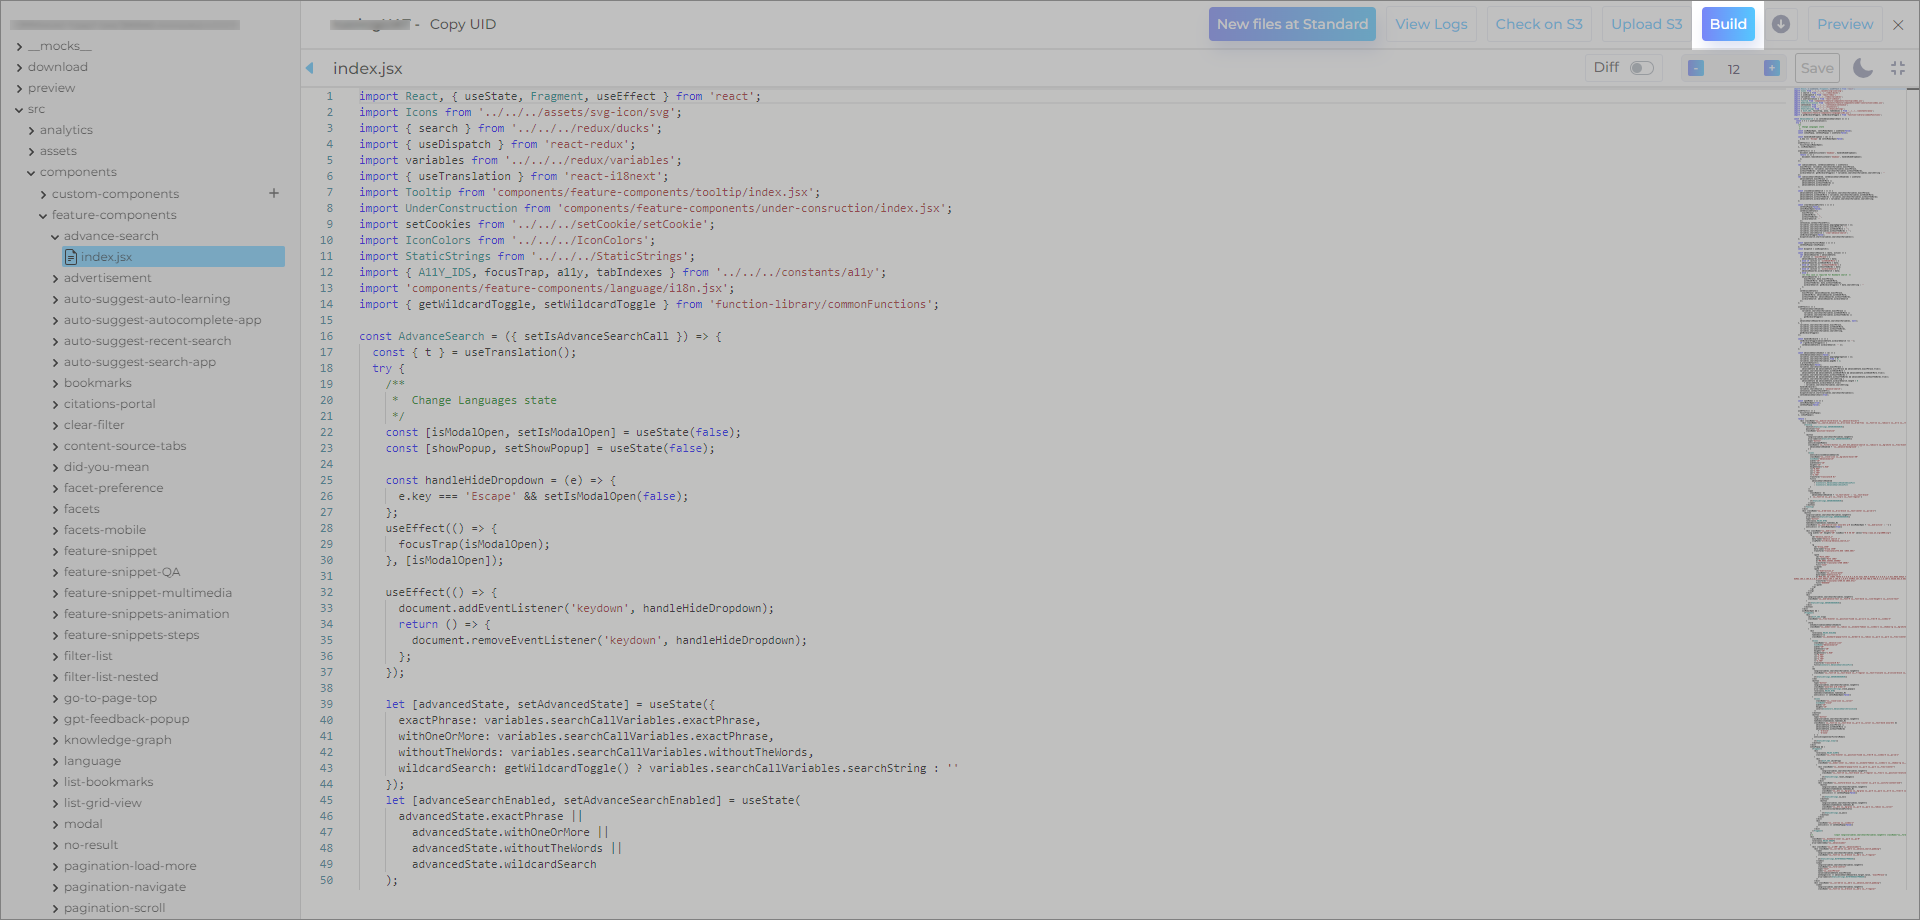Select index.jsx file in the tree
Viewport: 1920px width, 920px height.
[x=106, y=257]
